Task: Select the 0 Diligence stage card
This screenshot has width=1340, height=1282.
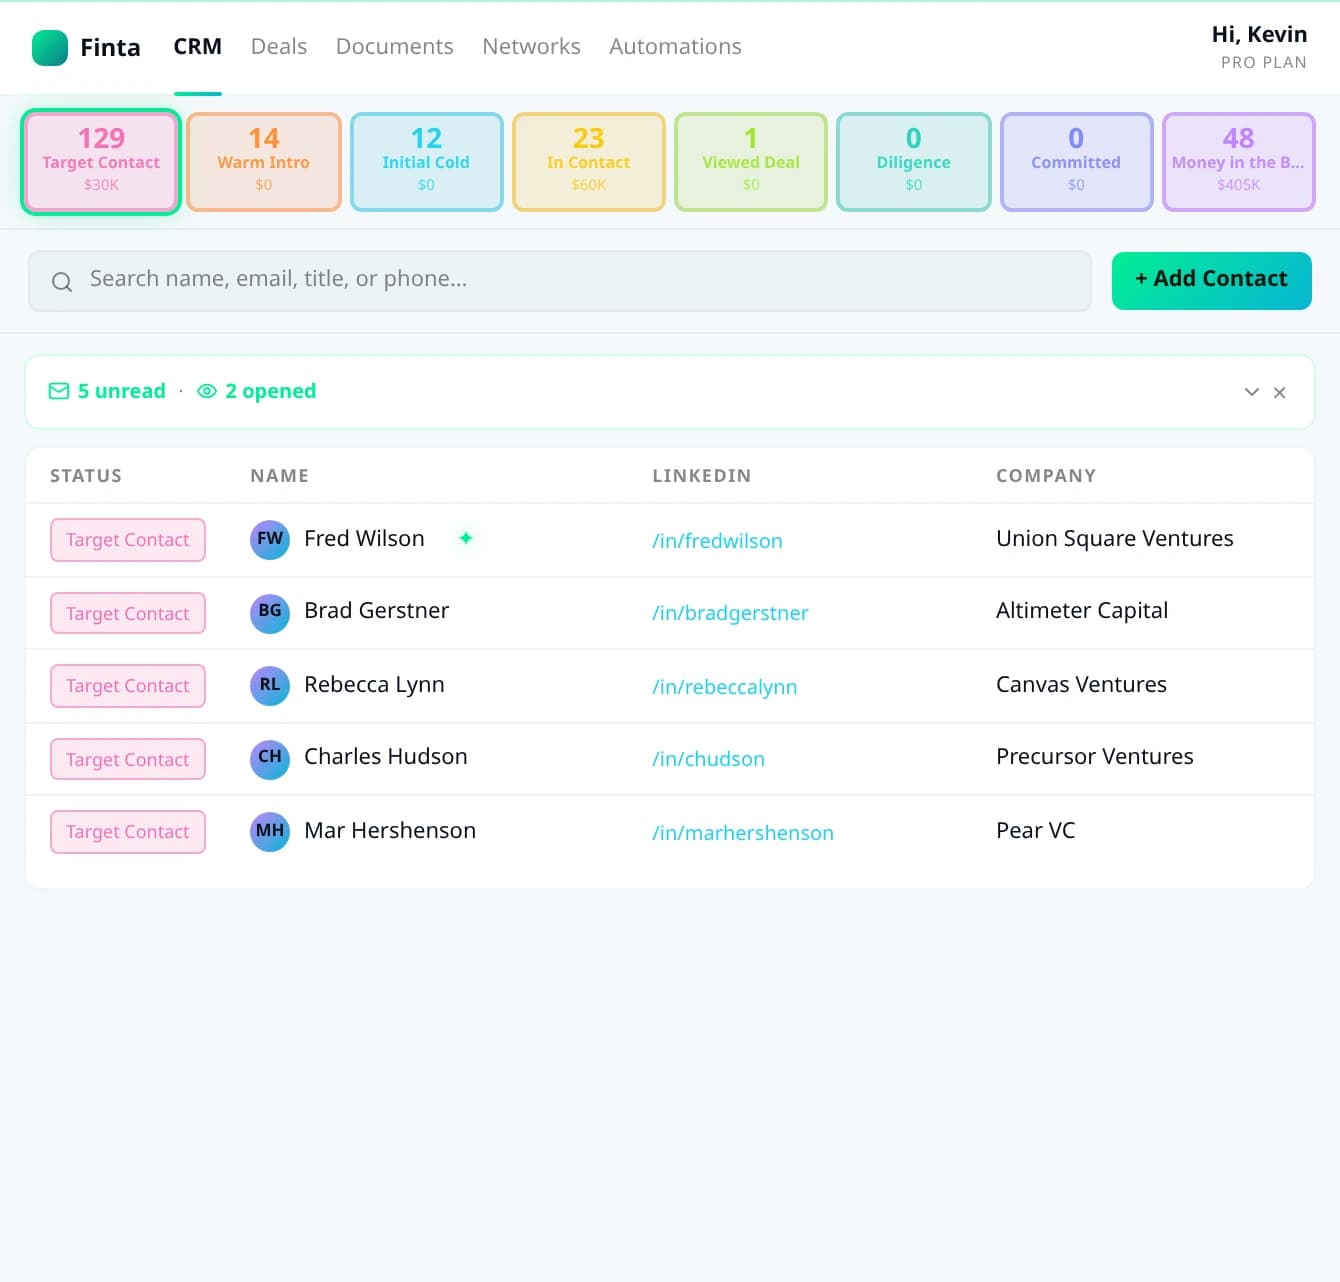Action: click(x=914, y=162)
